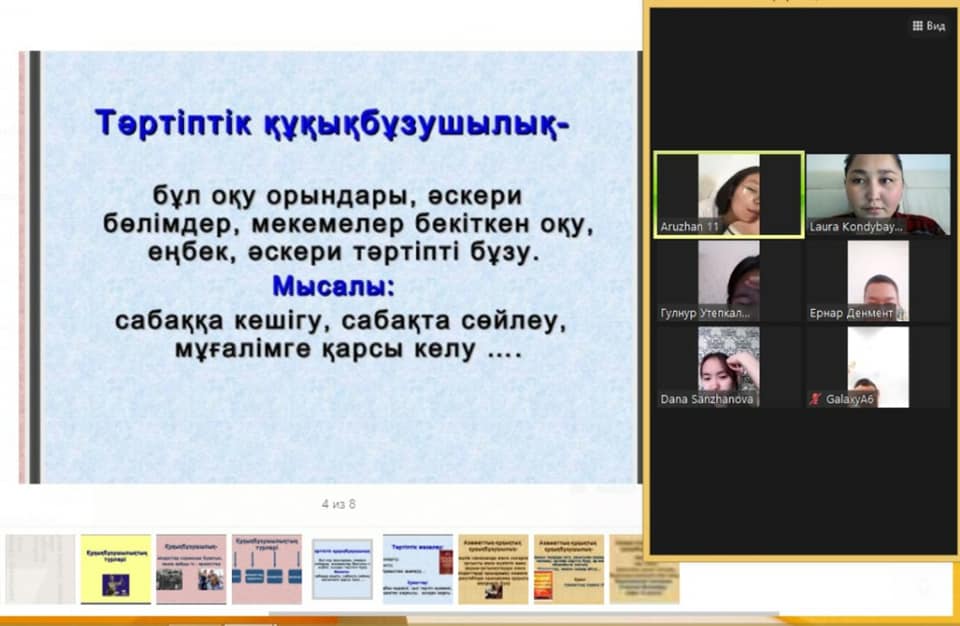The image size is (960, 626).
Task: Select the GalaxyA6 participant video tile
Action: point(878,367)
